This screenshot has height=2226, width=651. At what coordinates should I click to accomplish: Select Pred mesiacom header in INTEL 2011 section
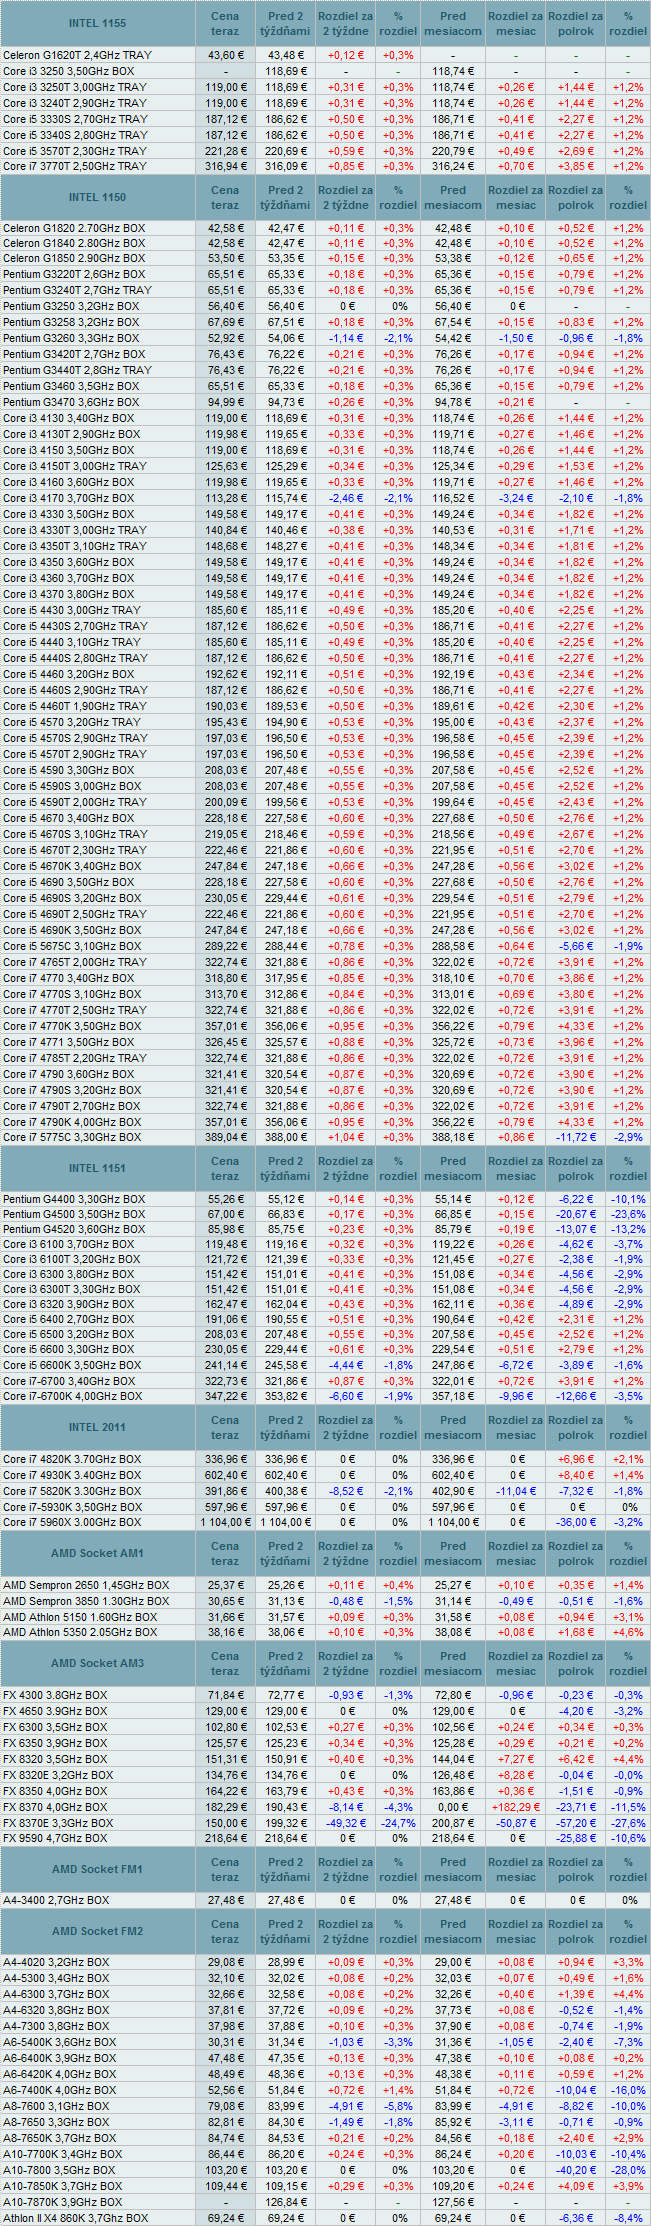[x=453, y=1427]
